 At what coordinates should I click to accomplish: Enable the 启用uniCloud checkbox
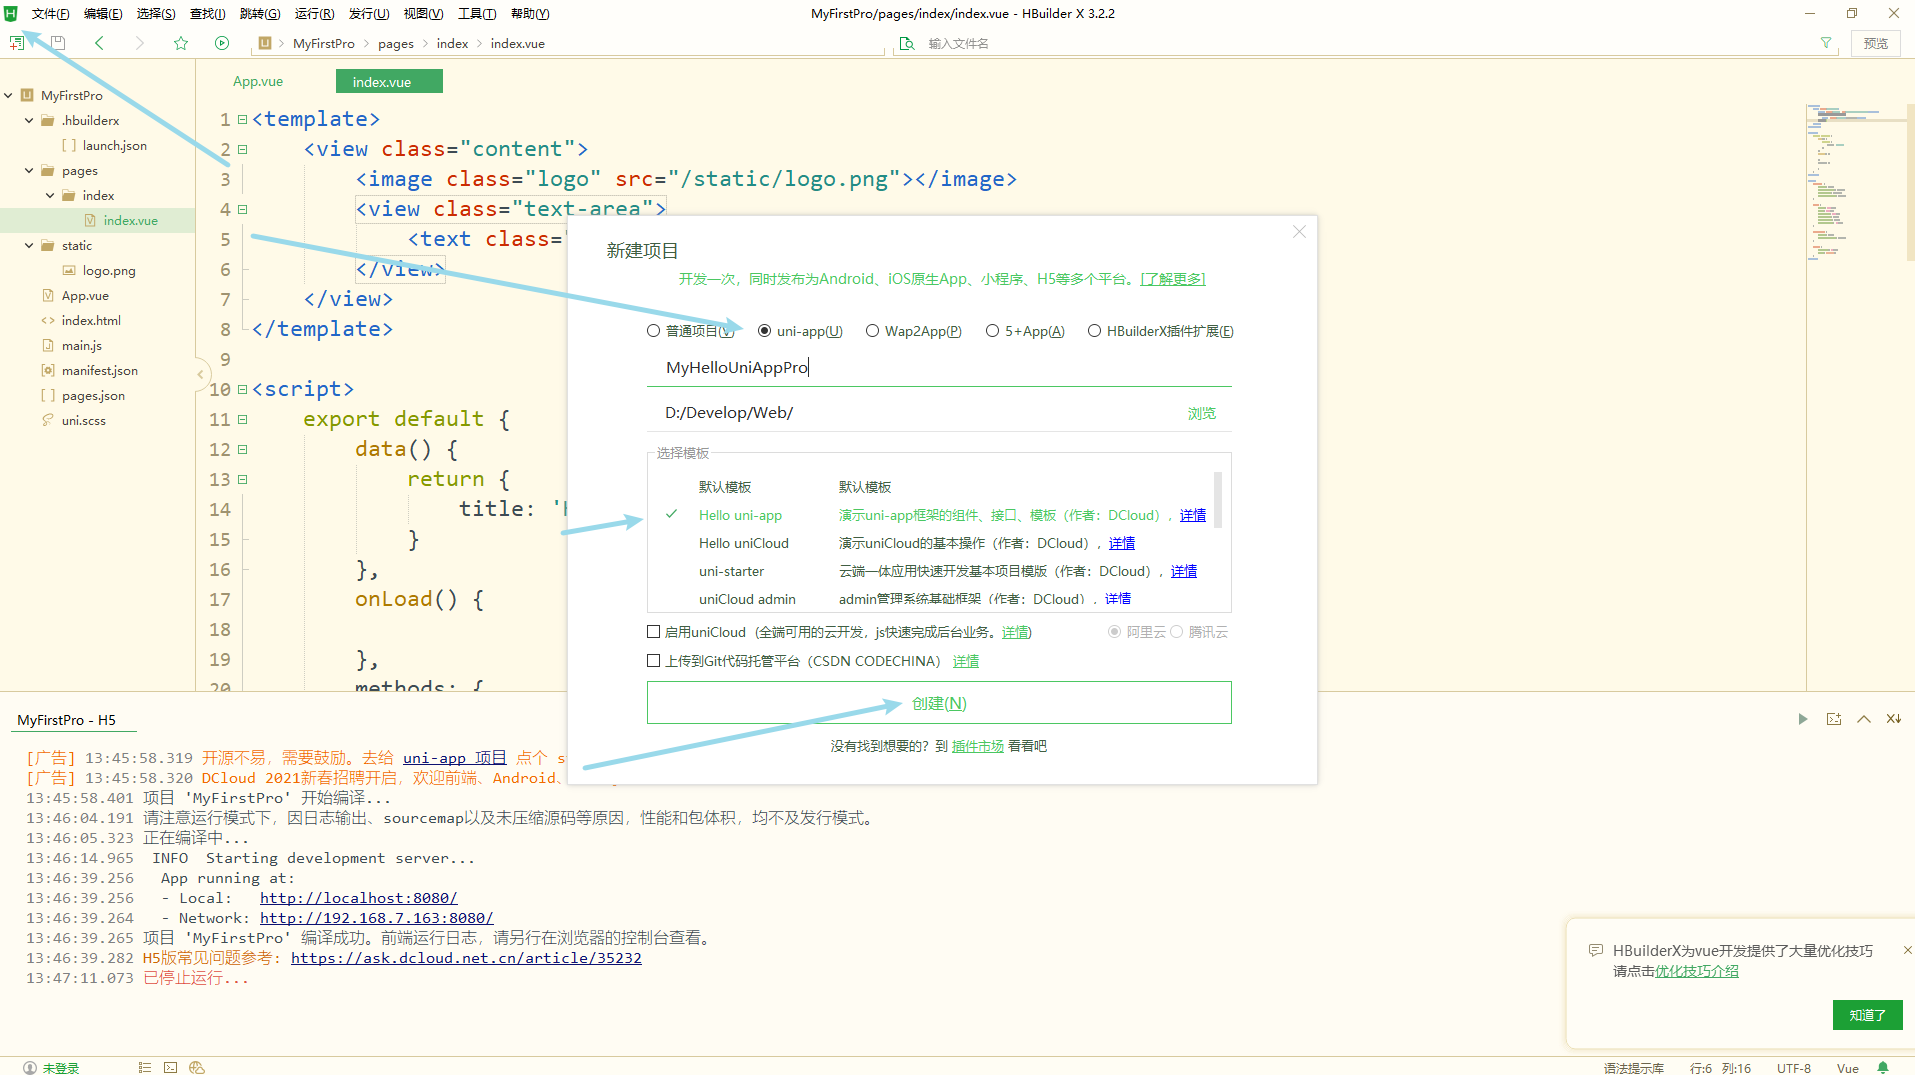[654, 632]
